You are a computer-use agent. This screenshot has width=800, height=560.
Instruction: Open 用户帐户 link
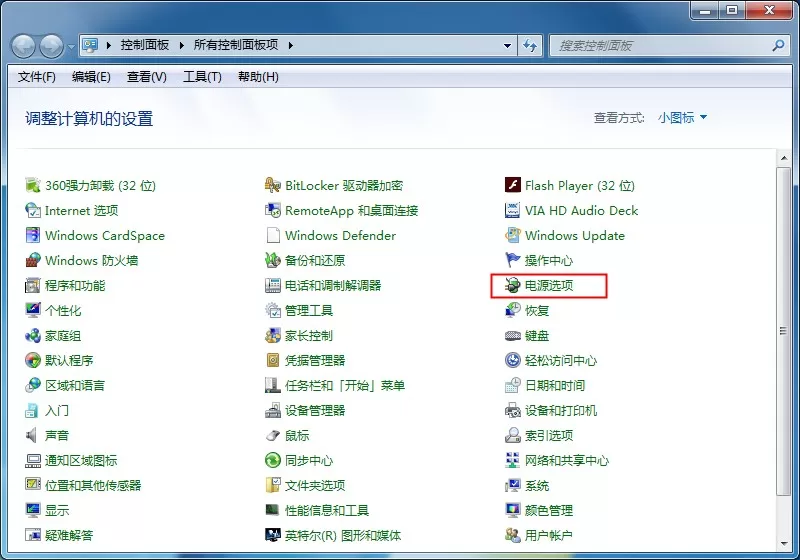[548, 535]
